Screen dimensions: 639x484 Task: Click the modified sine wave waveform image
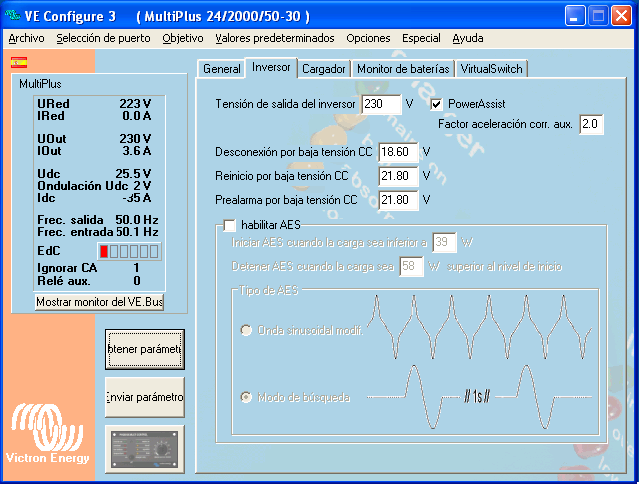click(479, 327)
